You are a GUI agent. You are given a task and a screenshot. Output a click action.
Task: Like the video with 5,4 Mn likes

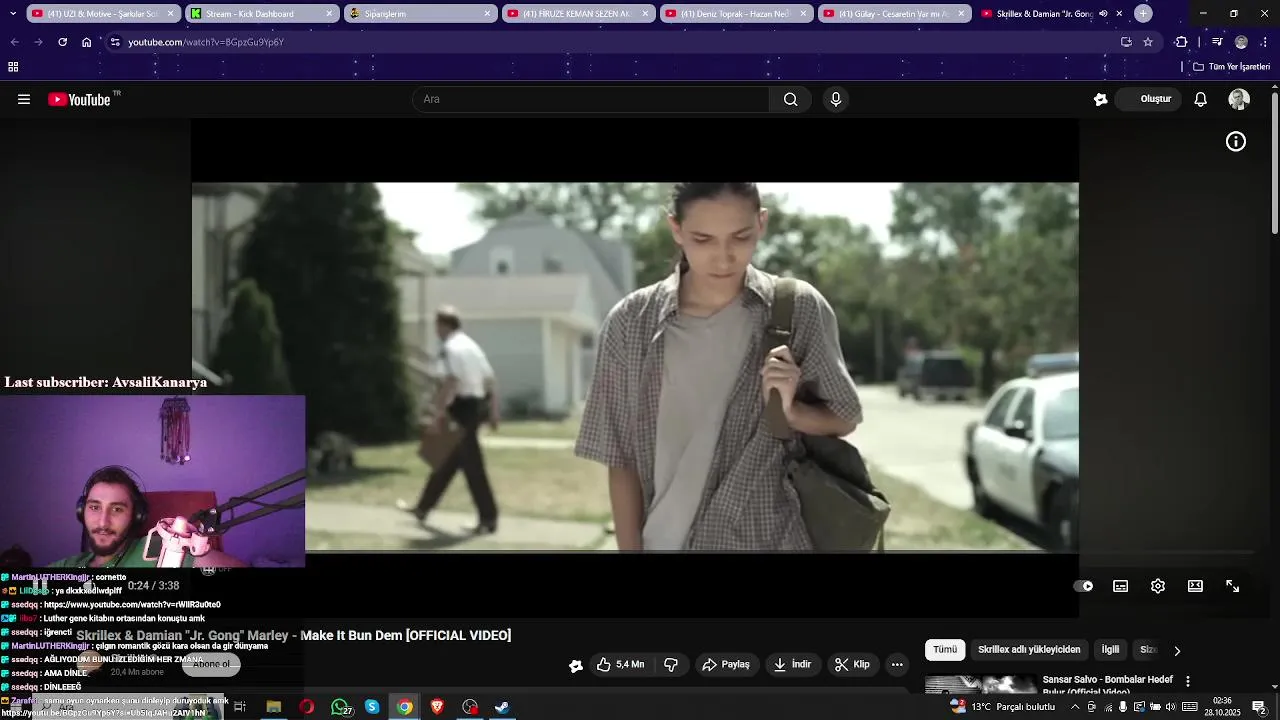click(620, 664)
